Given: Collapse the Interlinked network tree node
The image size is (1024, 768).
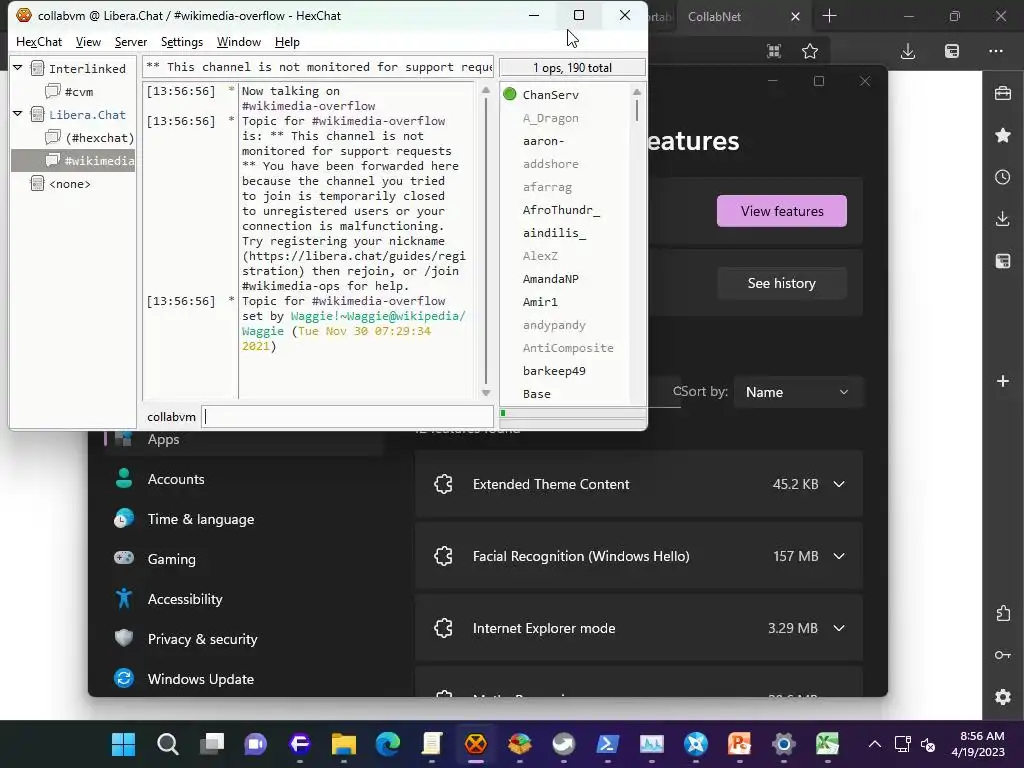Looking at the screenshot, I should [18, 68].
